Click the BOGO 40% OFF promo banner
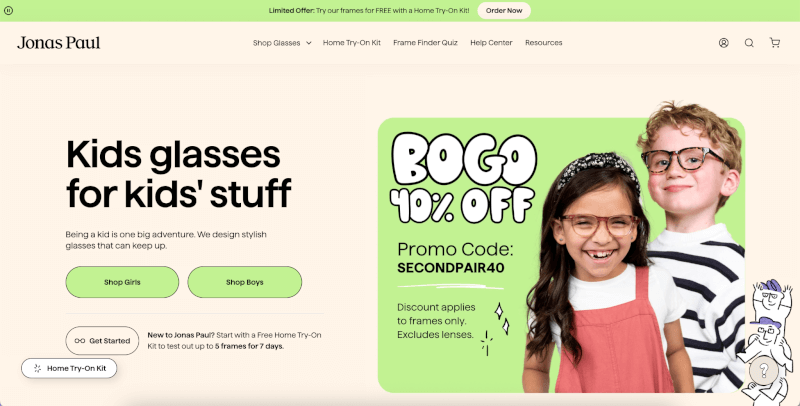Viewport: 800px width, 406px height. tap(561, 255)
